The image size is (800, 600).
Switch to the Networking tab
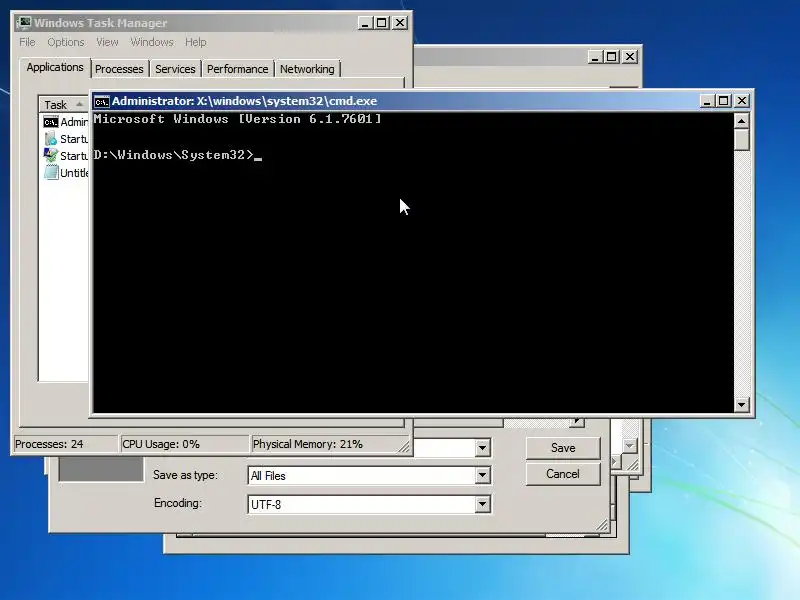pyautogui.click(x=307, y=69)
